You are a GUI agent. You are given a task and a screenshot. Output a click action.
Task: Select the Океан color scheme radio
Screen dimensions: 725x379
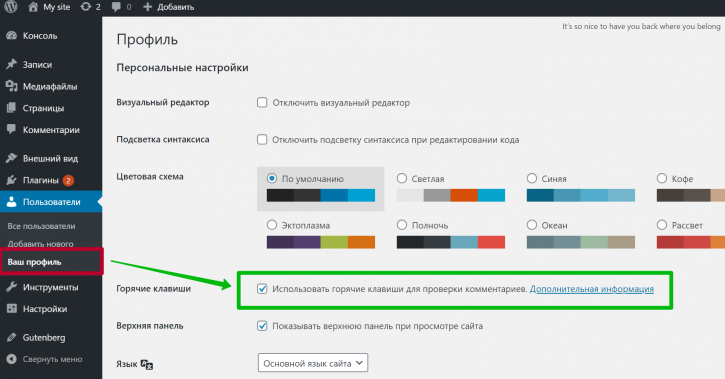(532, 225)
